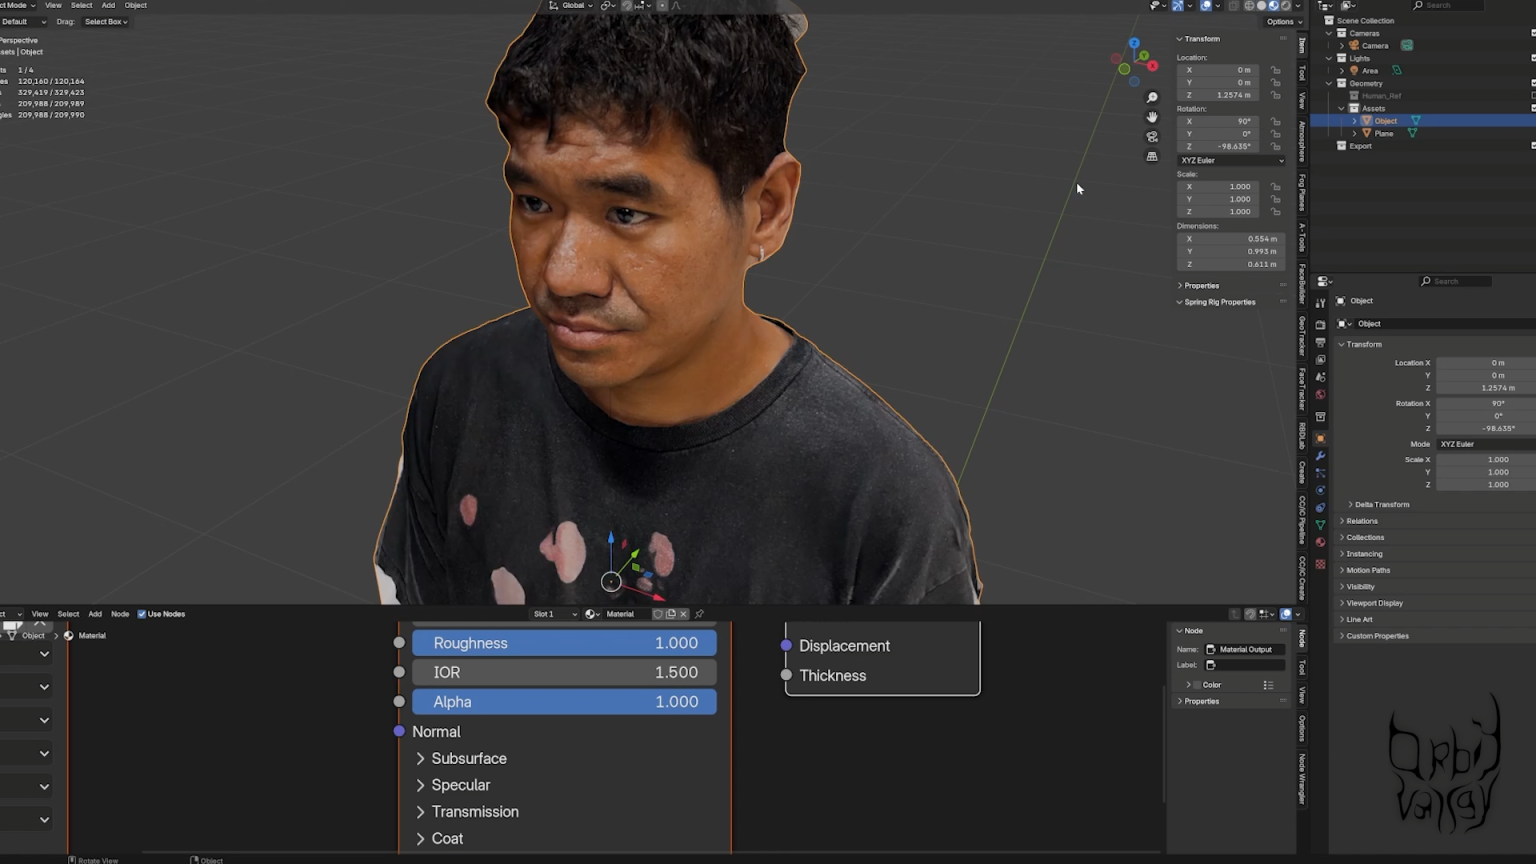Open the Tool properties tab icon
Viewport: 1536px width, 864px height.
(x=1320, y=303)
